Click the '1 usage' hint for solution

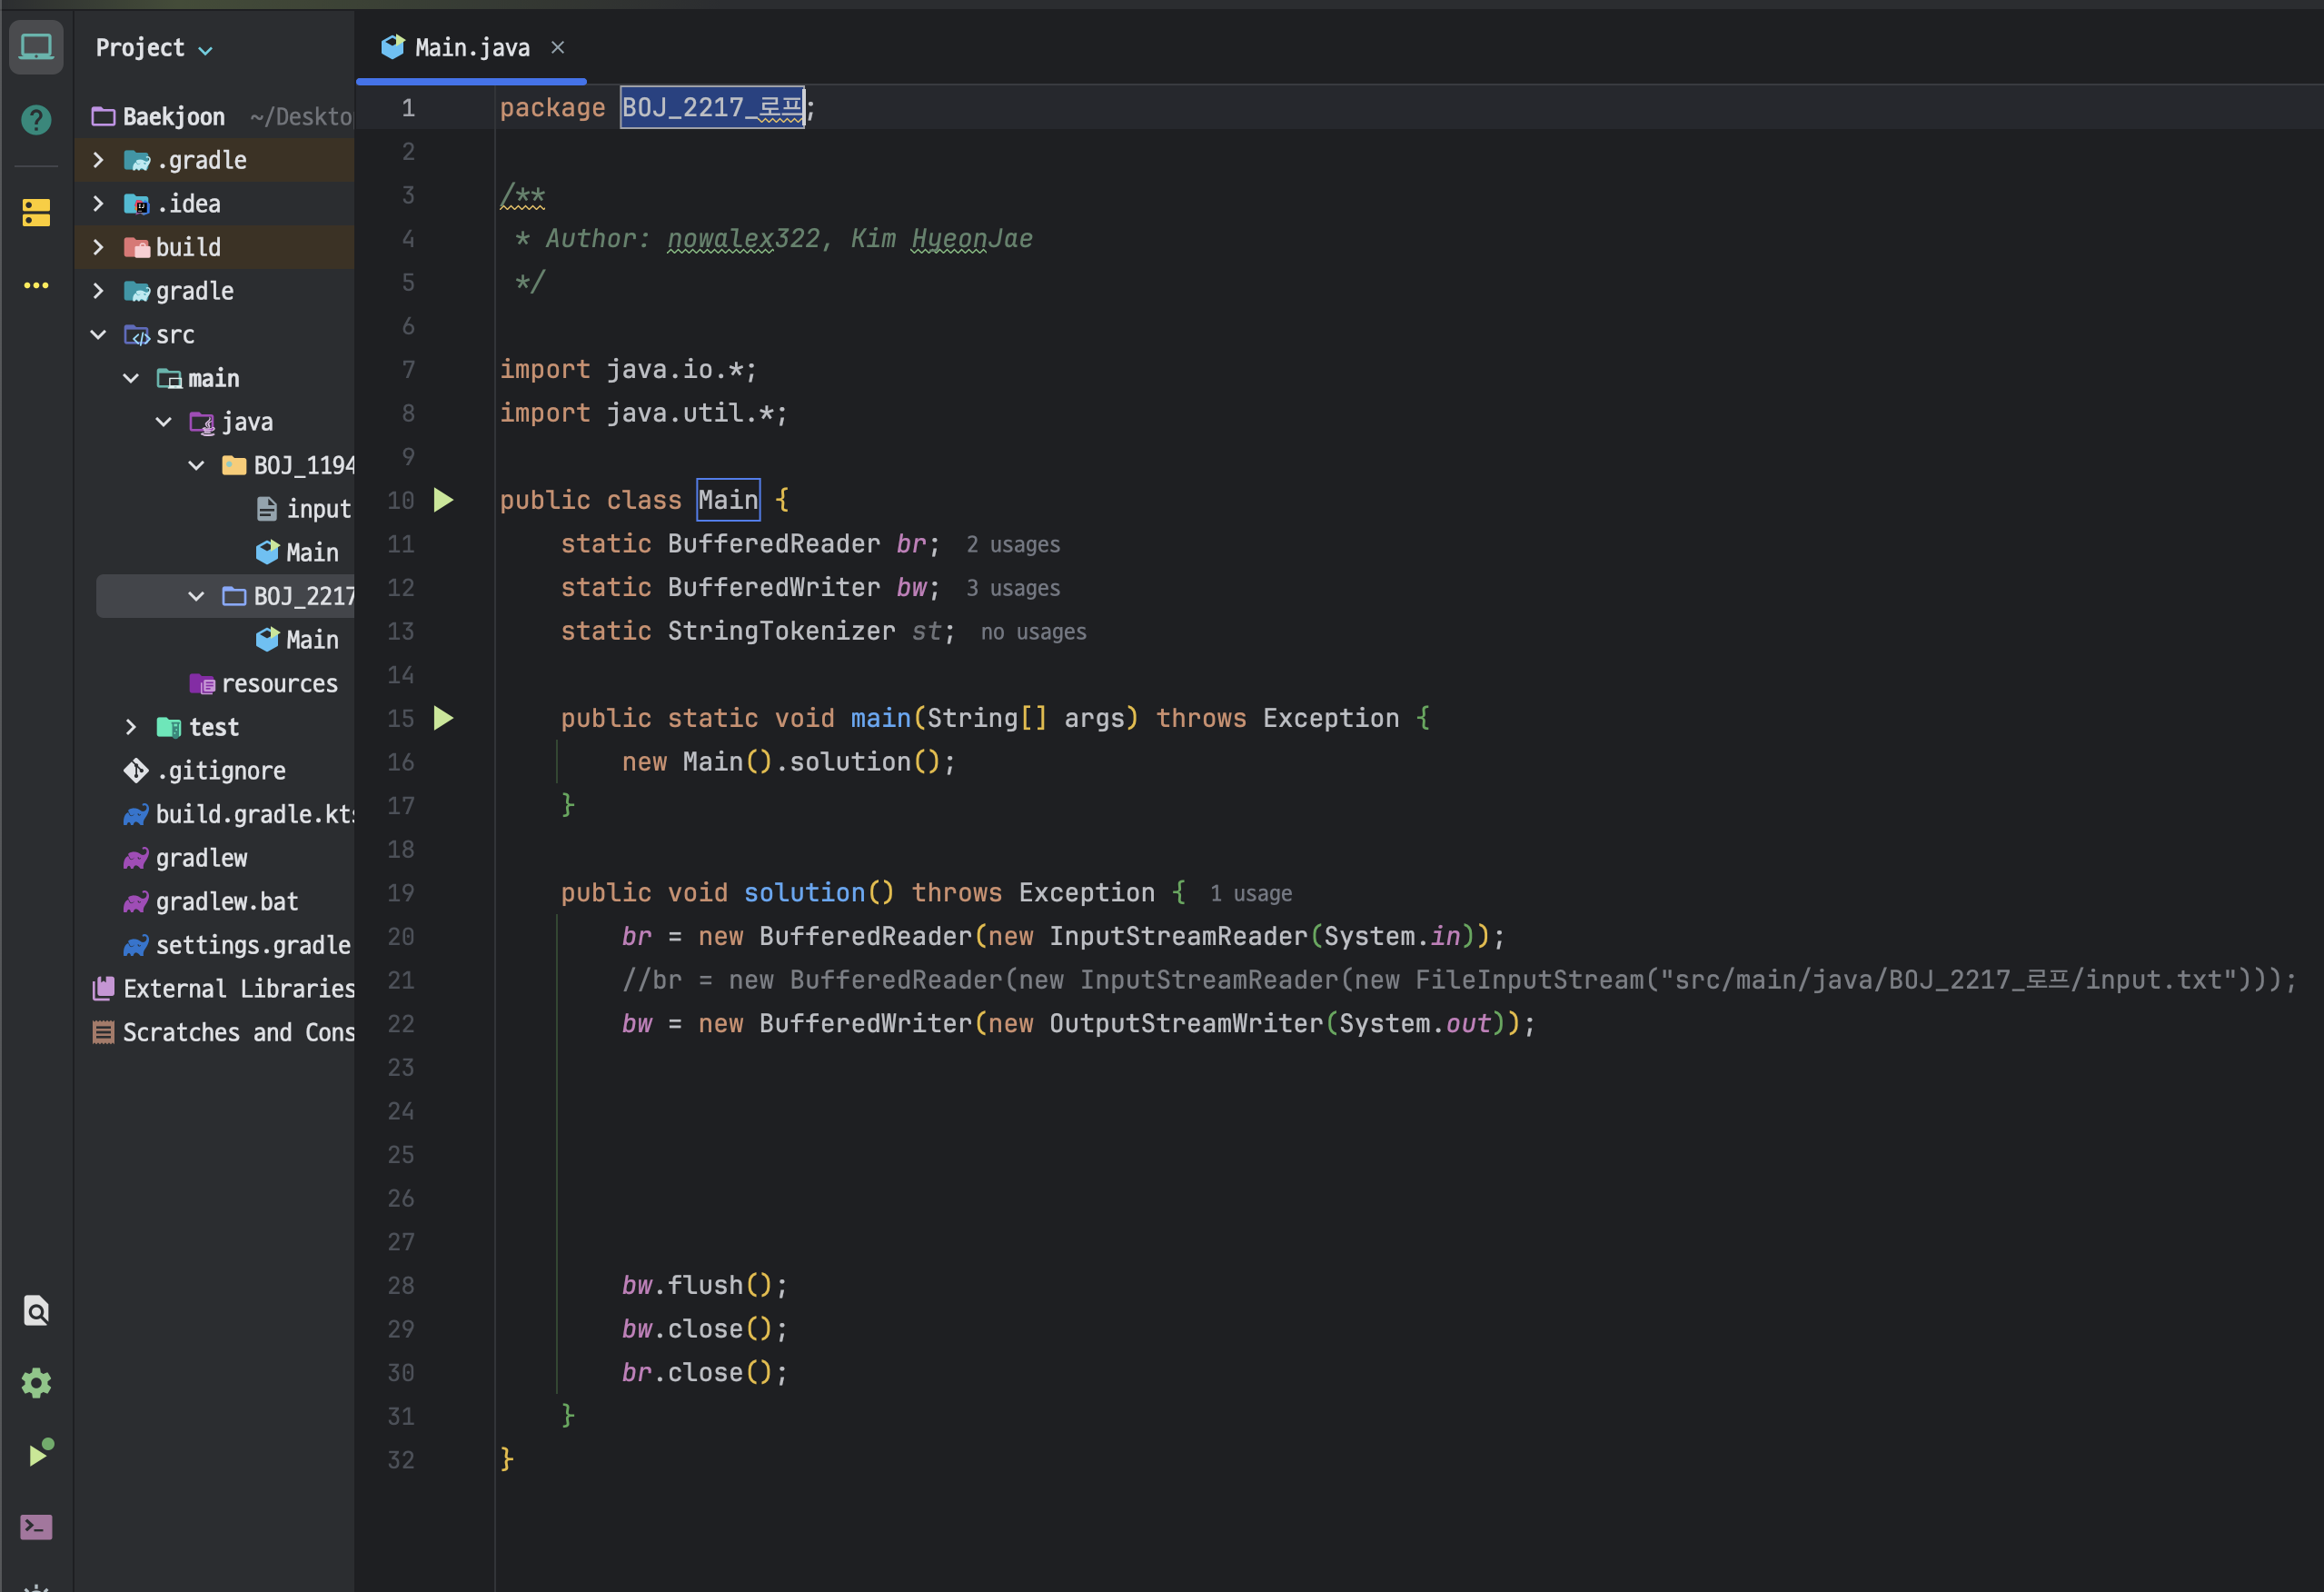[1250, 894]
